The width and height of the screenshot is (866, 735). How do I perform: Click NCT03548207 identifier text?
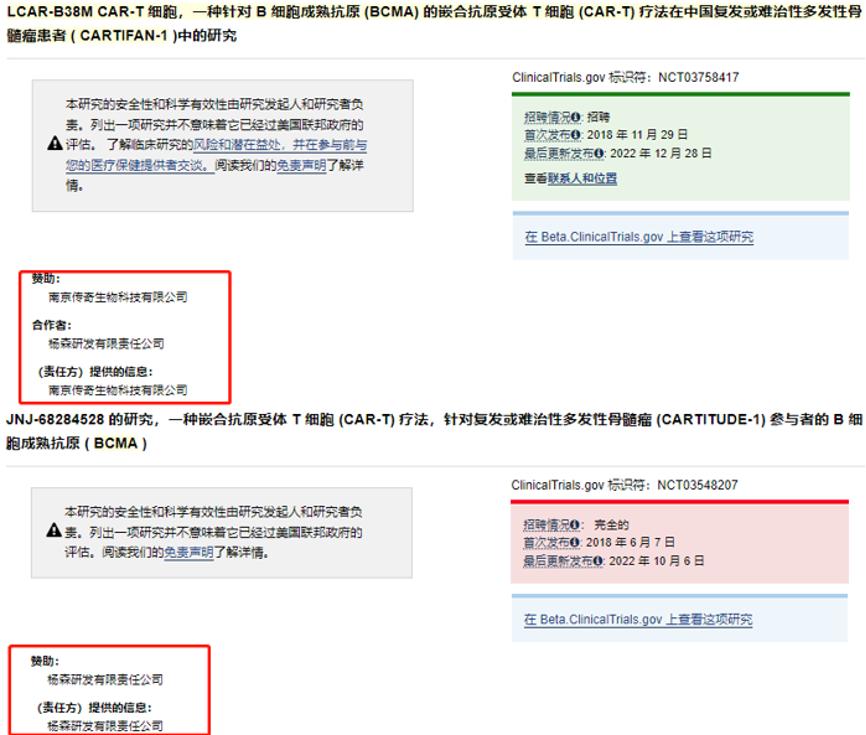697,485
